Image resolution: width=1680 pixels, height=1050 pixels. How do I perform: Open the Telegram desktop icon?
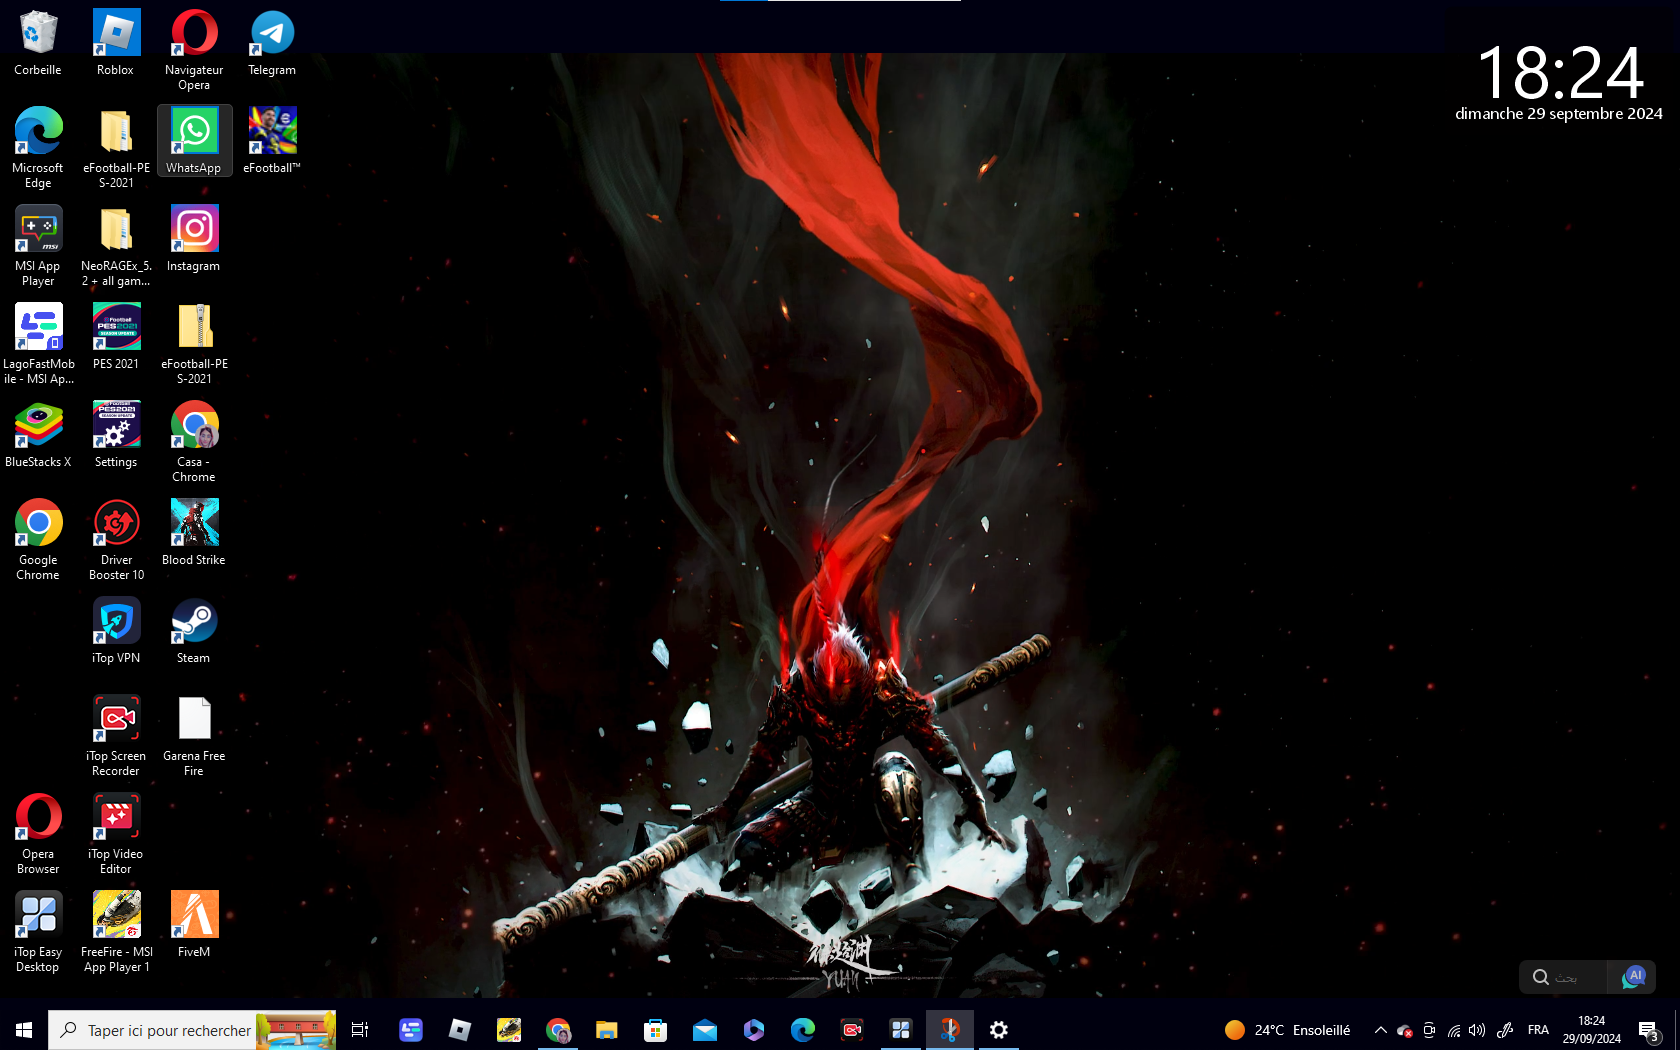(x=272, y=43)
